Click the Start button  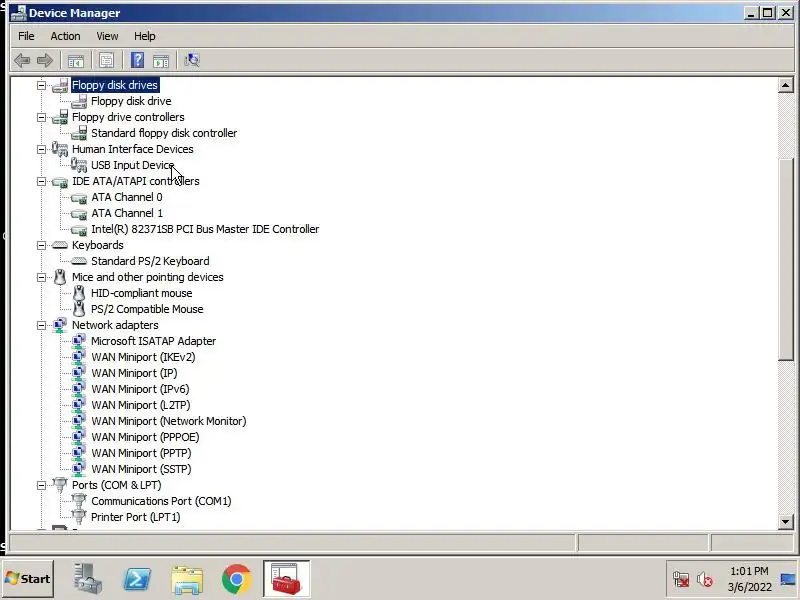(x=28, y=579)
